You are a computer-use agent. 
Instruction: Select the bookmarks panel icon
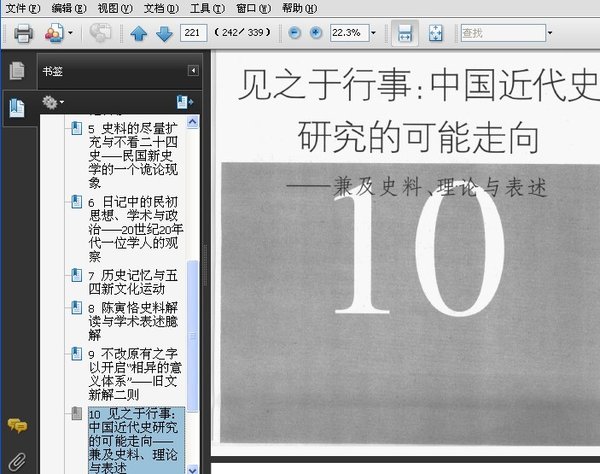pyautogui.click(x=17, y=108)
